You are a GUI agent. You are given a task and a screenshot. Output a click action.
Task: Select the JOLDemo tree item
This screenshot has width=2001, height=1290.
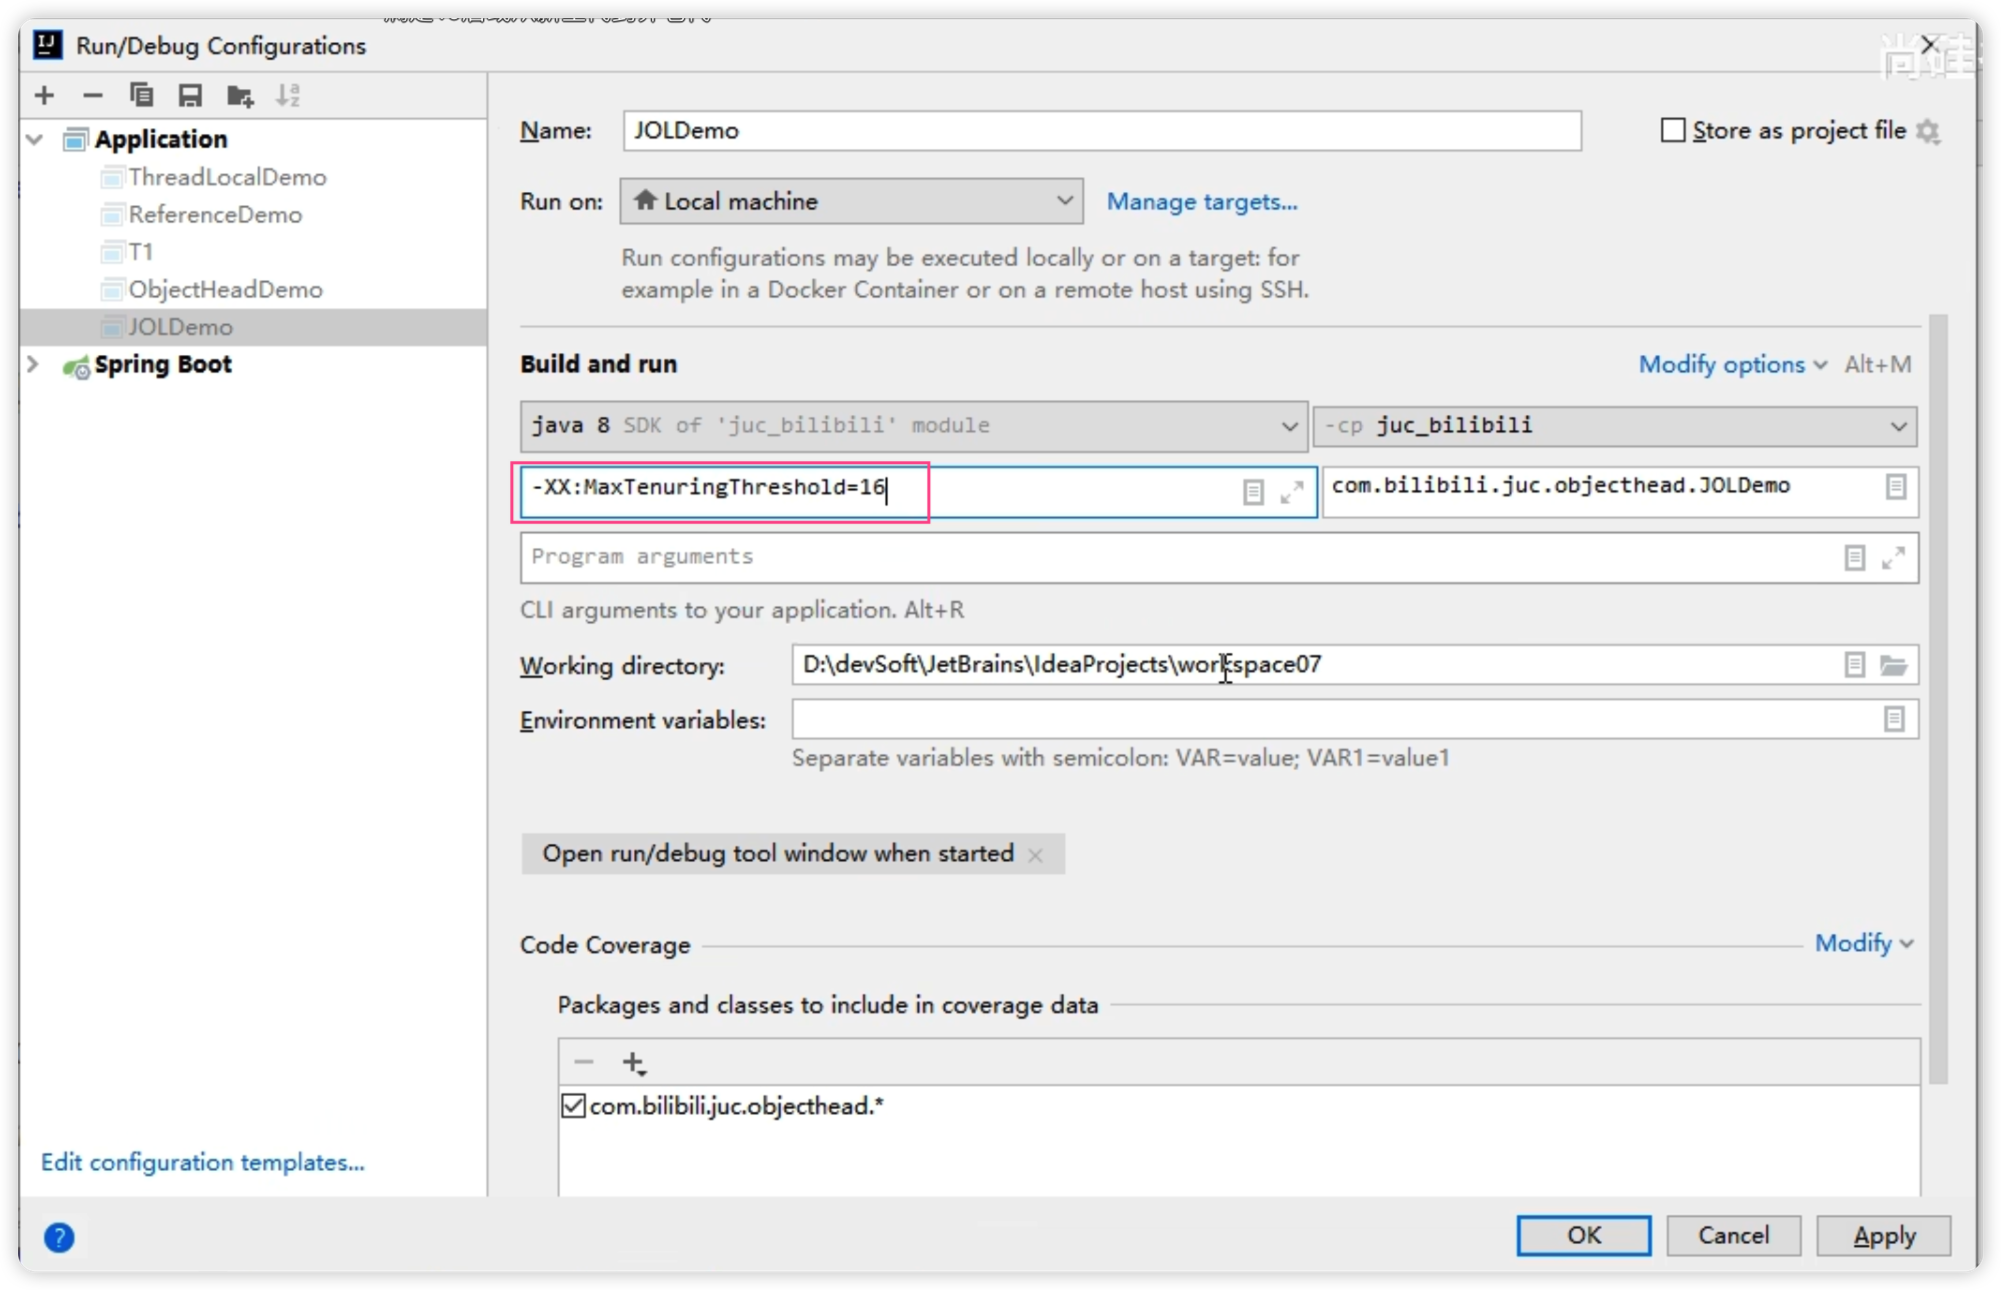point(176,325)
